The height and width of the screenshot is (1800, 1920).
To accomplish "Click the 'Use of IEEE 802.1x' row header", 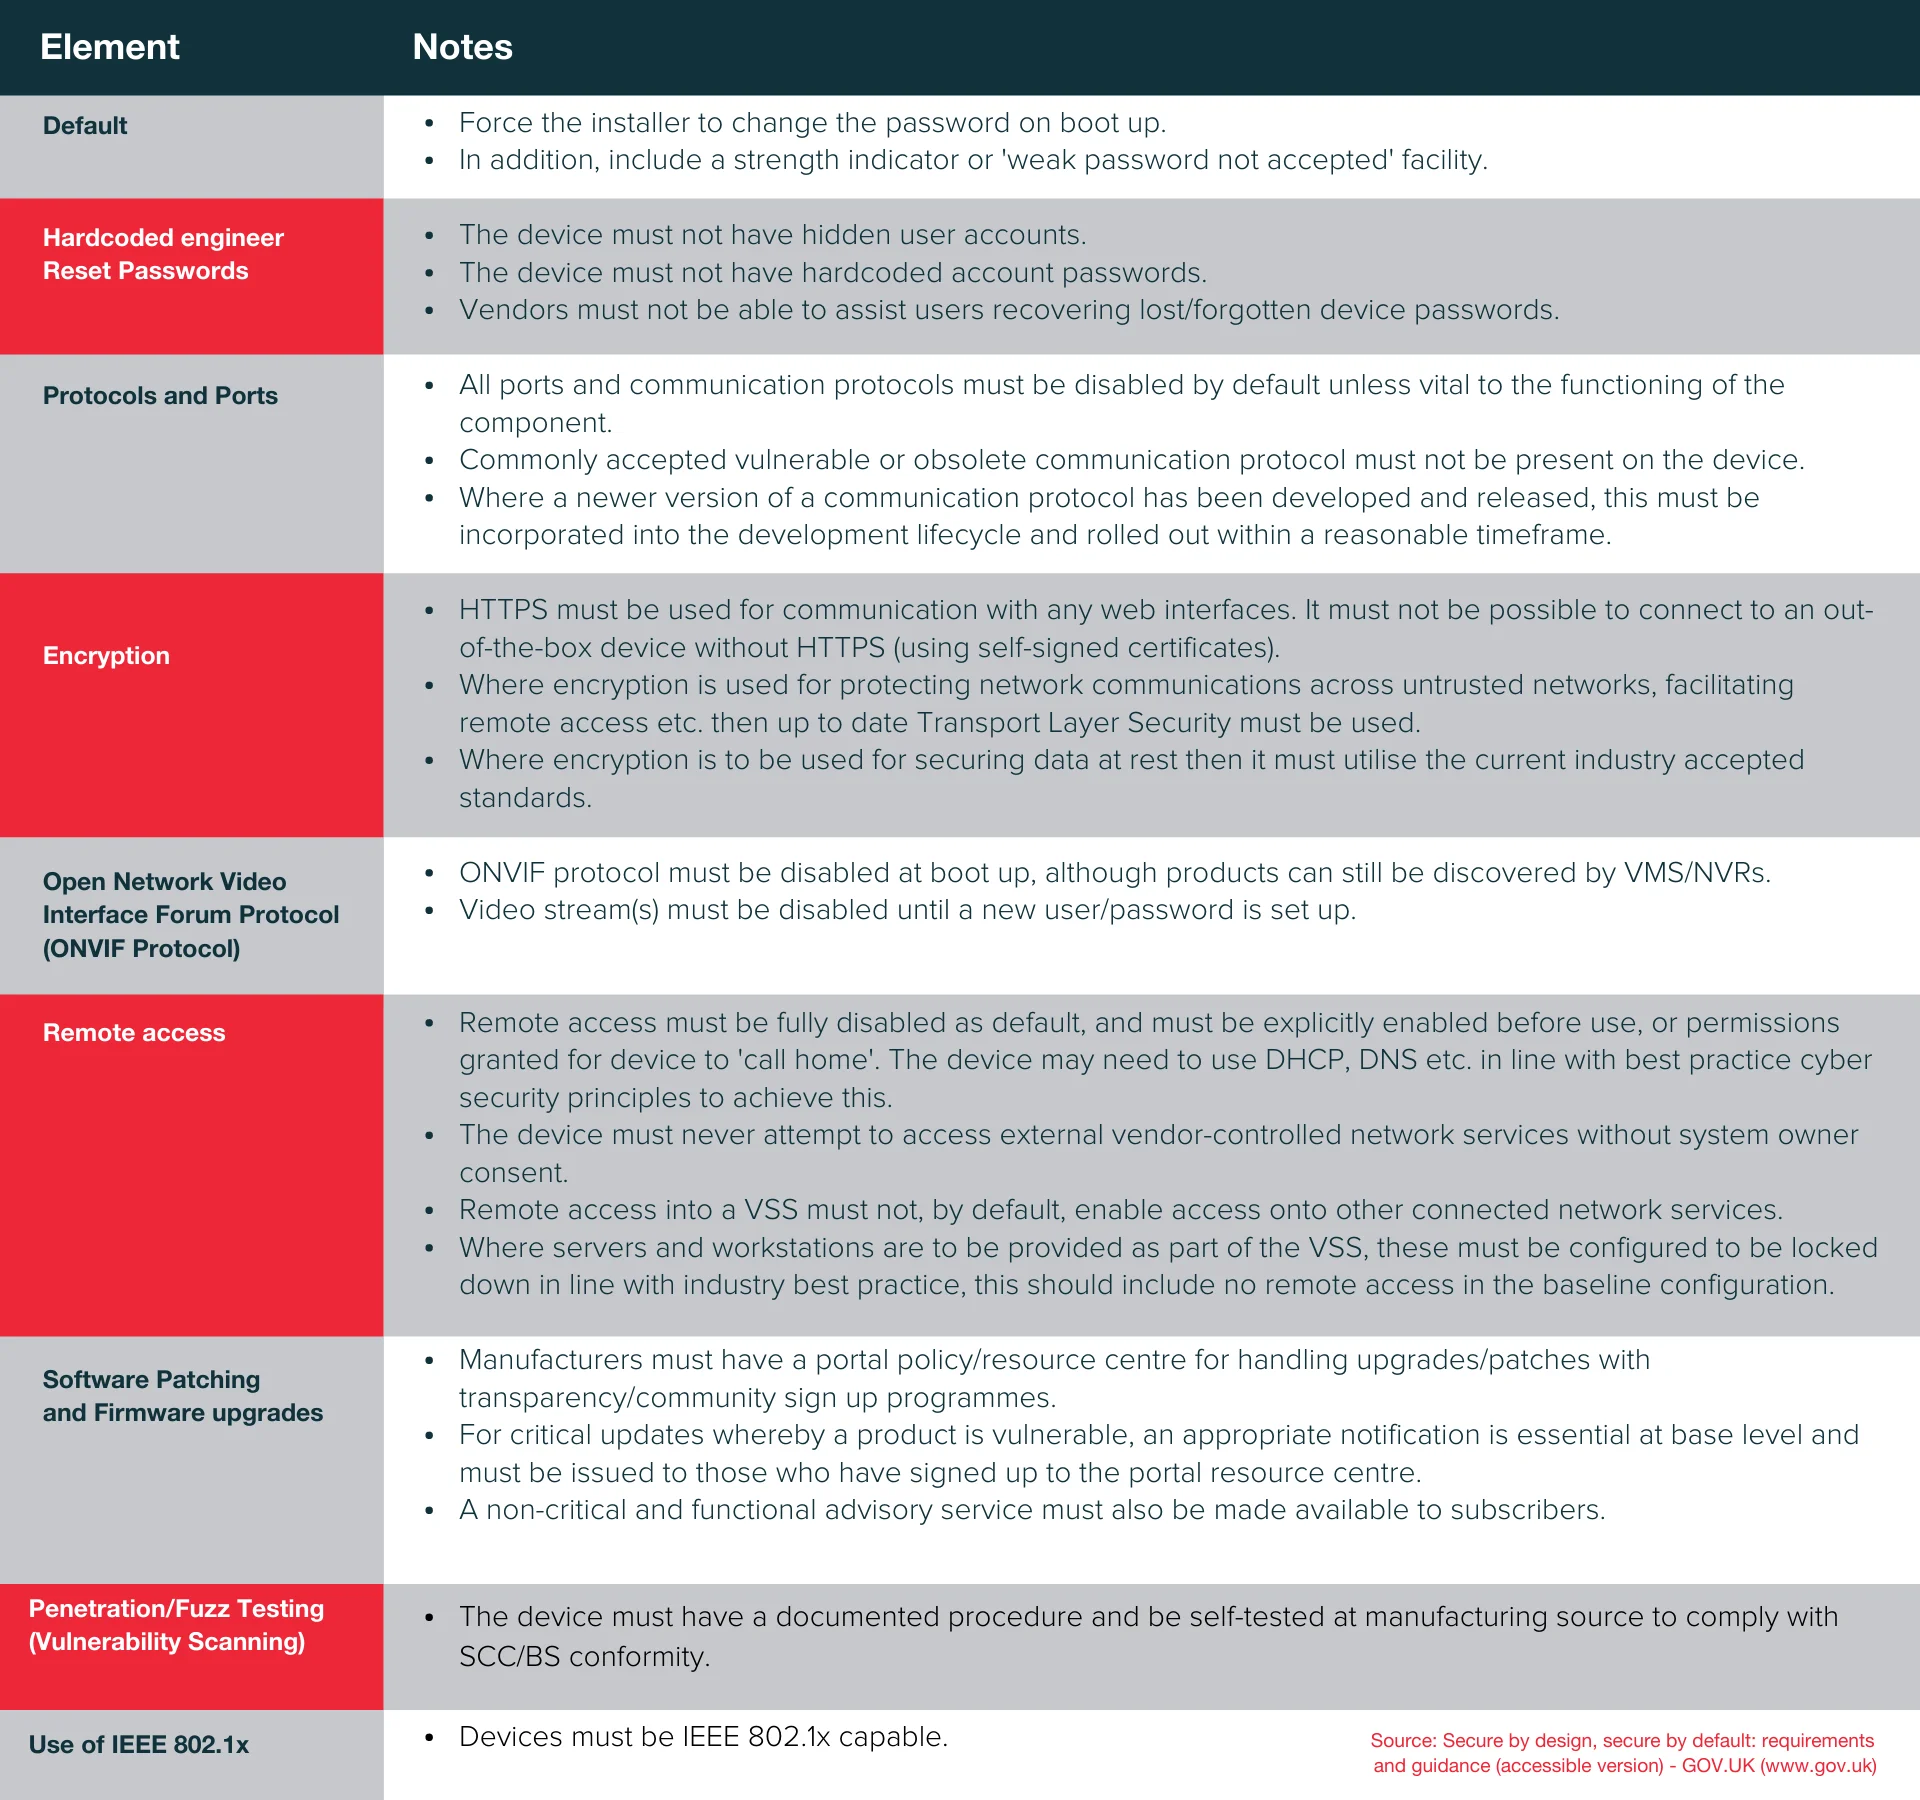I will click(193, 1751).
